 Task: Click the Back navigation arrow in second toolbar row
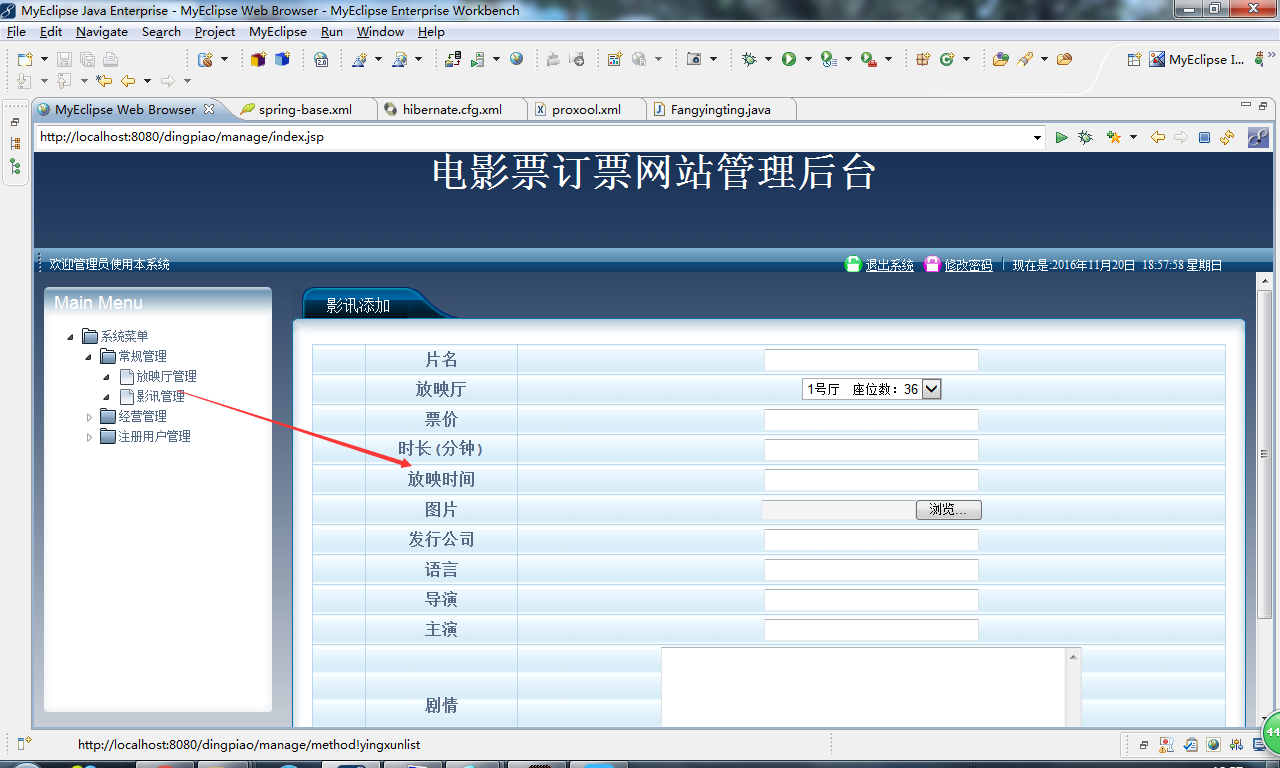click(x=128, y=81)
